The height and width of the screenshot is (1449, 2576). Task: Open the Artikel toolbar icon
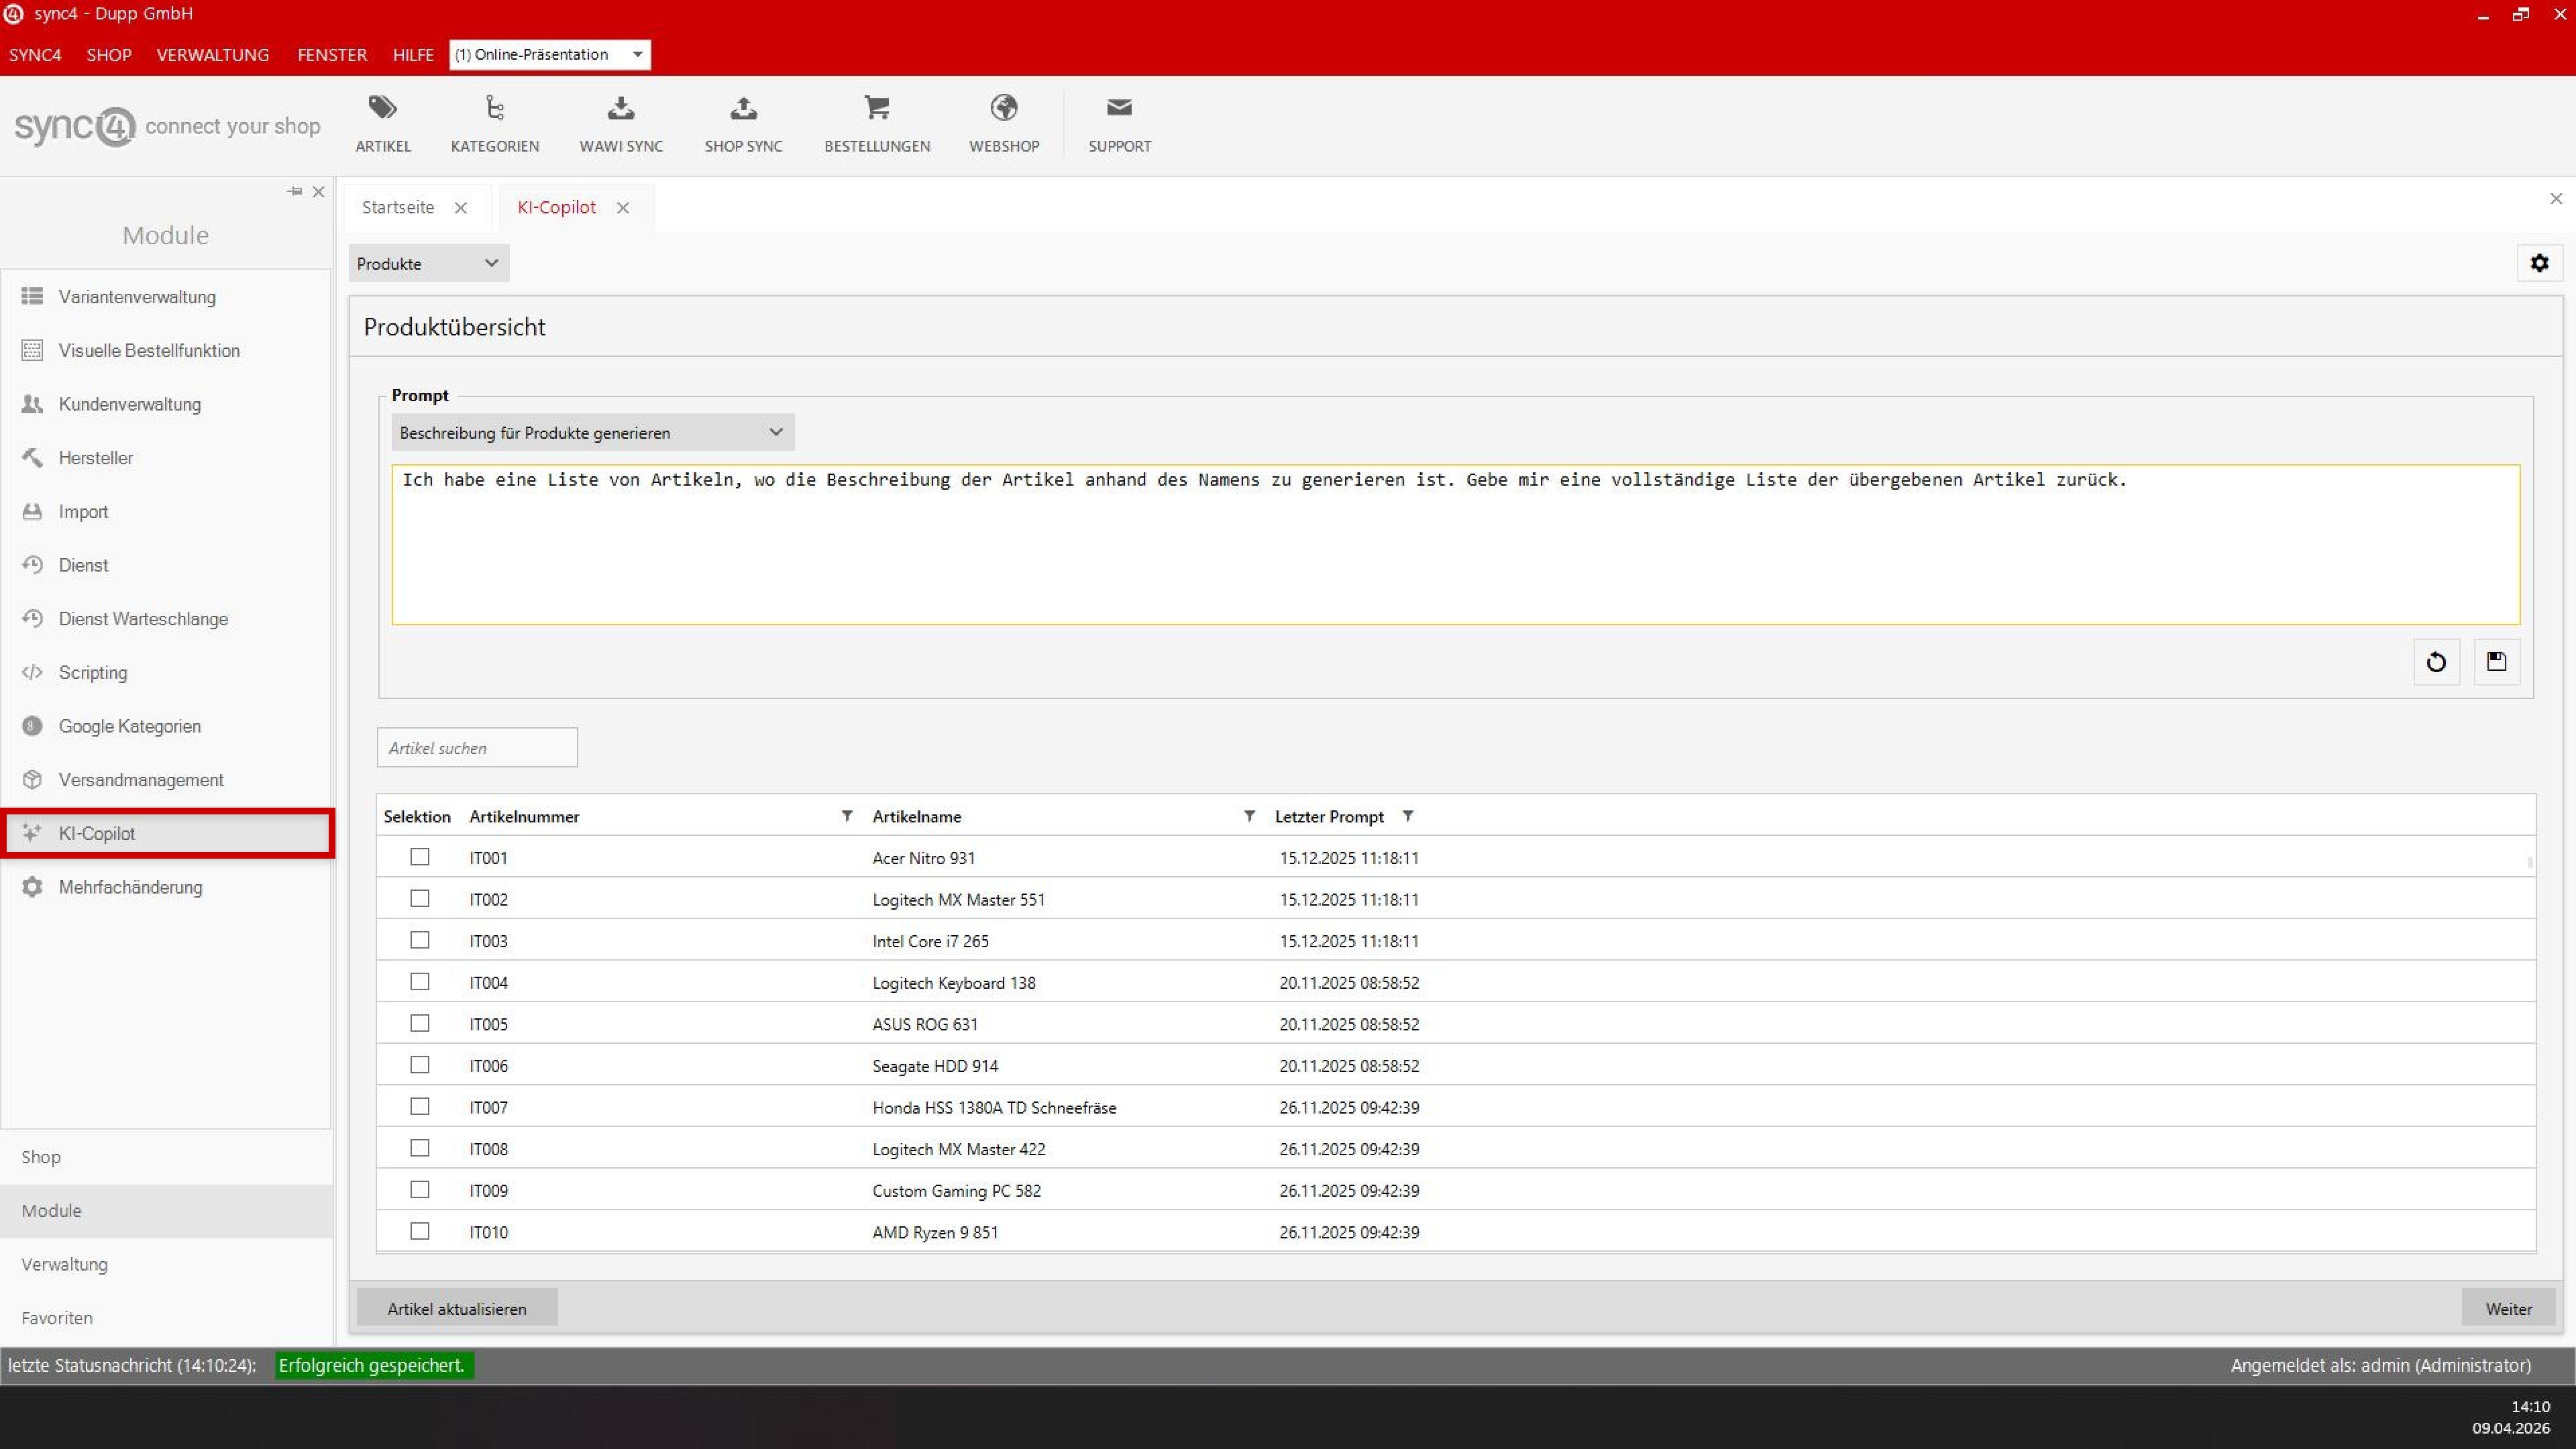[383, 108]
